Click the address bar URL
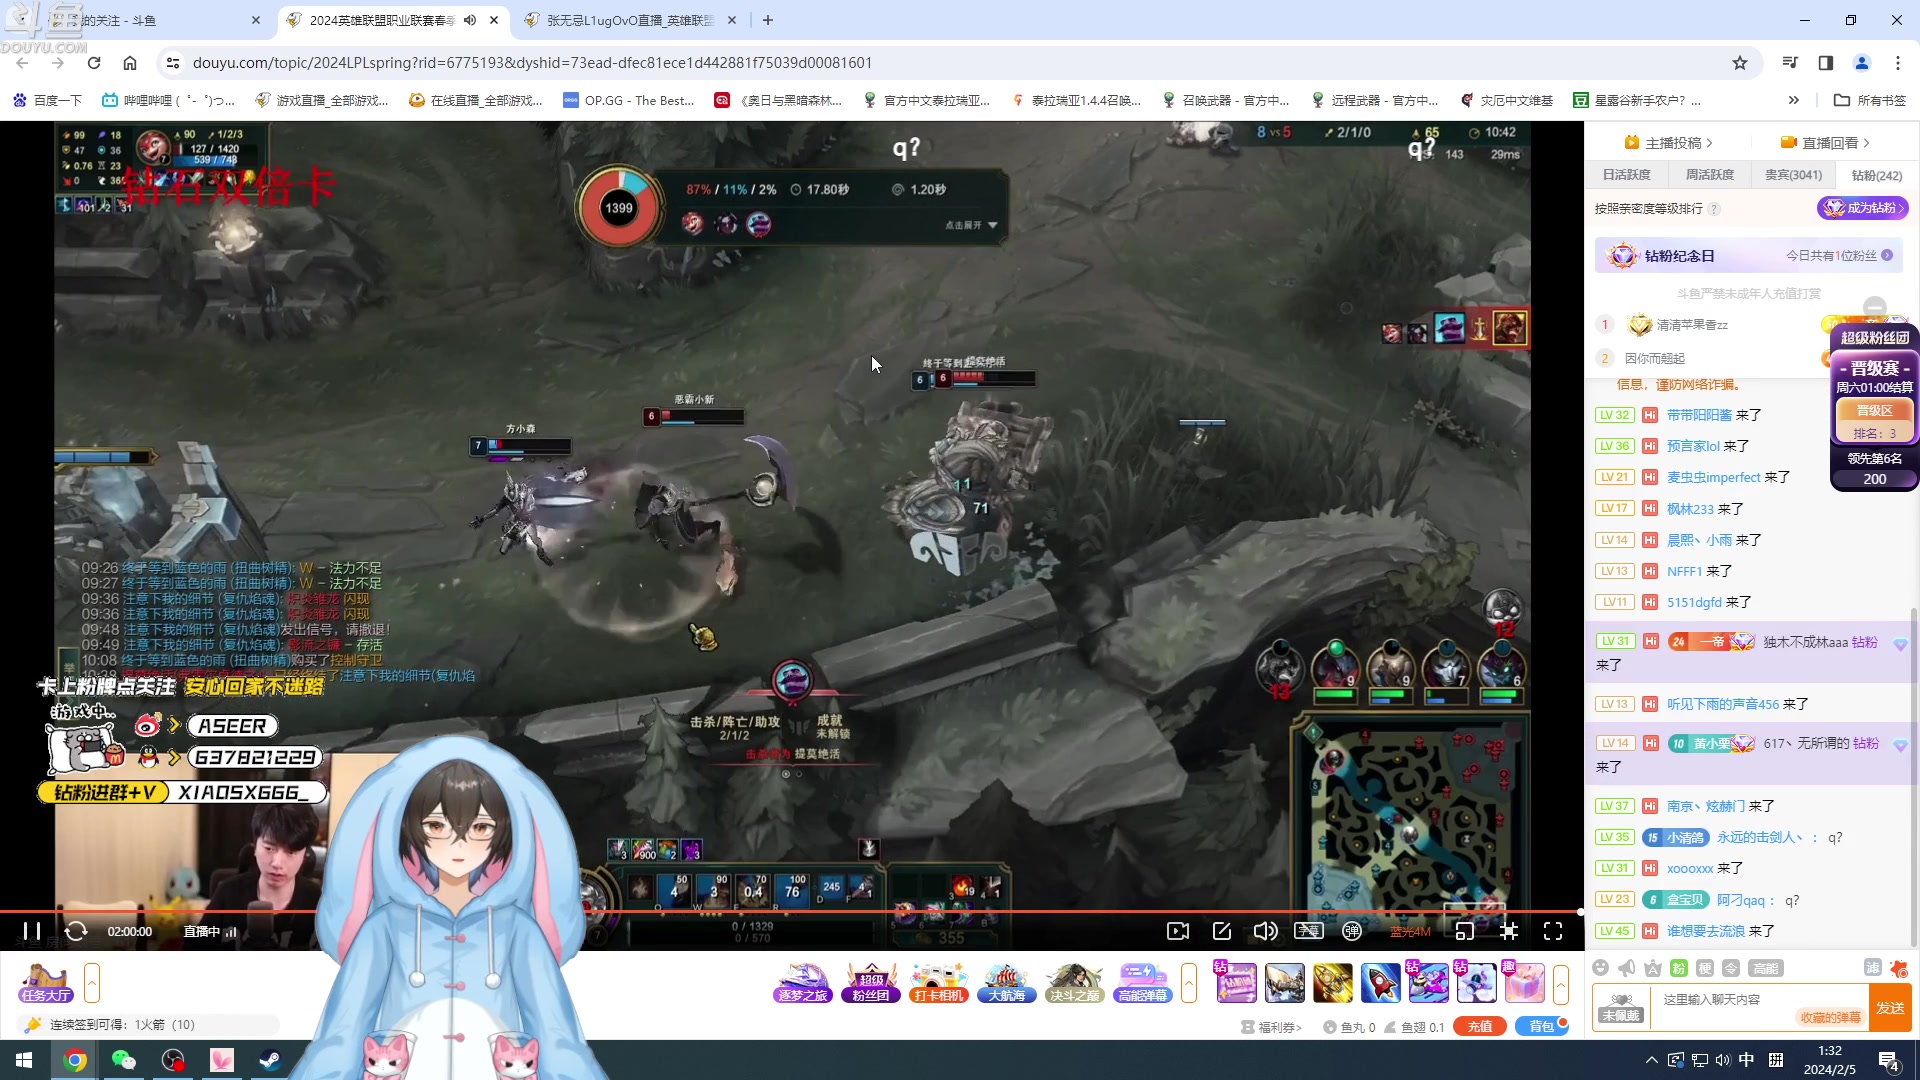 [532, 63]
